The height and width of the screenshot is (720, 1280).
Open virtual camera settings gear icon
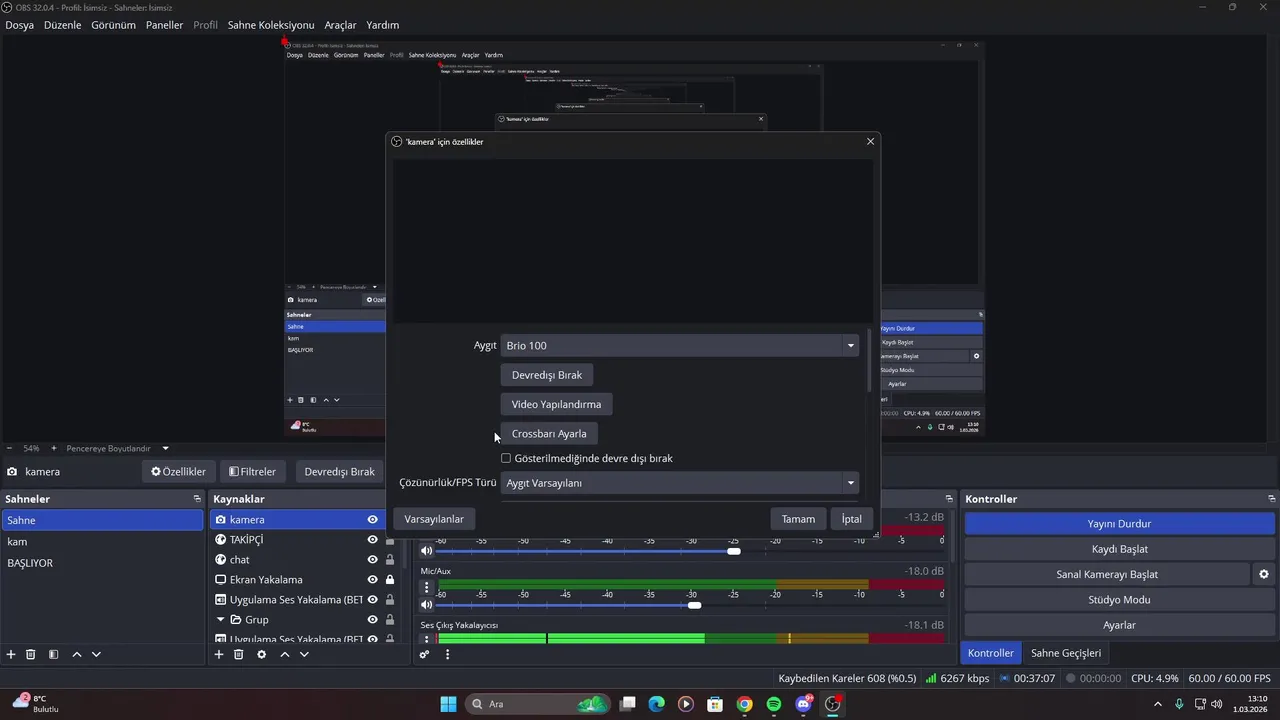(1264, 574)
